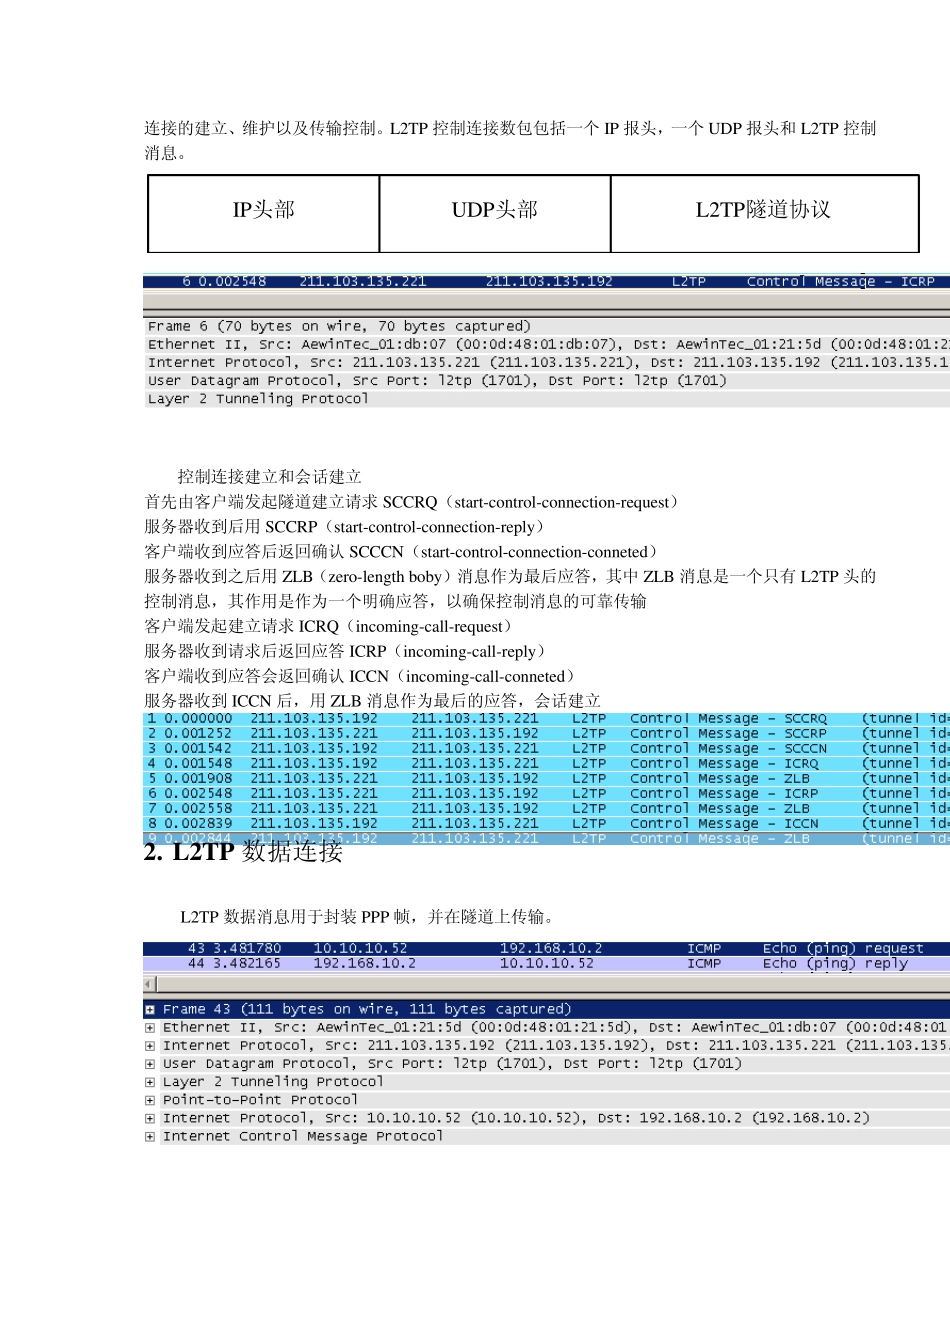Select packet 44 Echo ping reply row
The width and height of the screenshot is (950, 1344).
click(547, 964)
